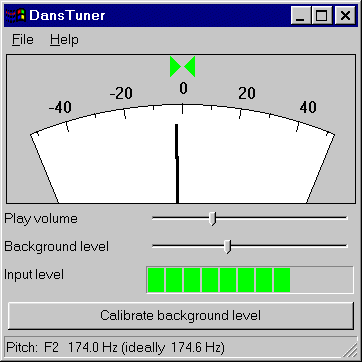Click the green in-tune arrows indicator
Viewport: 362px width, 362px height.
click(182, 67)
